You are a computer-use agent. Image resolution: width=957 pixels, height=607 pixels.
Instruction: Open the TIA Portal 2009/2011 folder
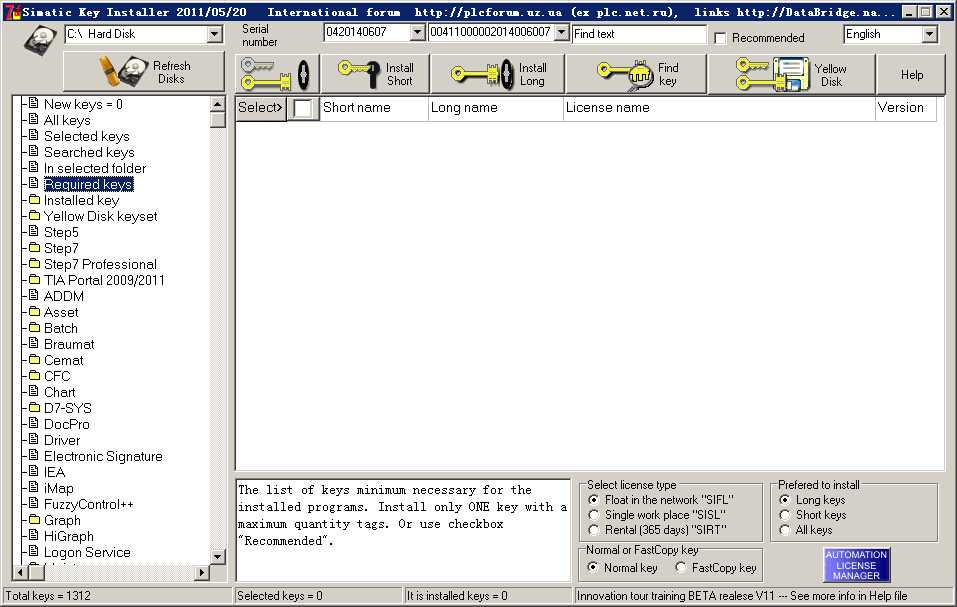coord(104,280)
